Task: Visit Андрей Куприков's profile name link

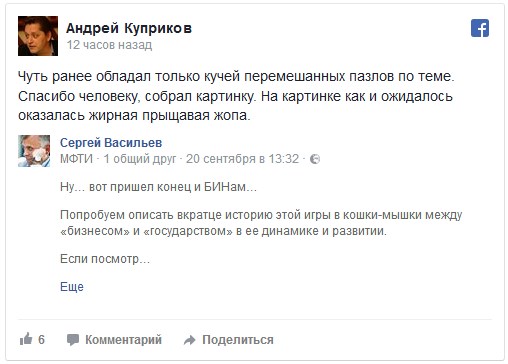Action: point(129,28)
